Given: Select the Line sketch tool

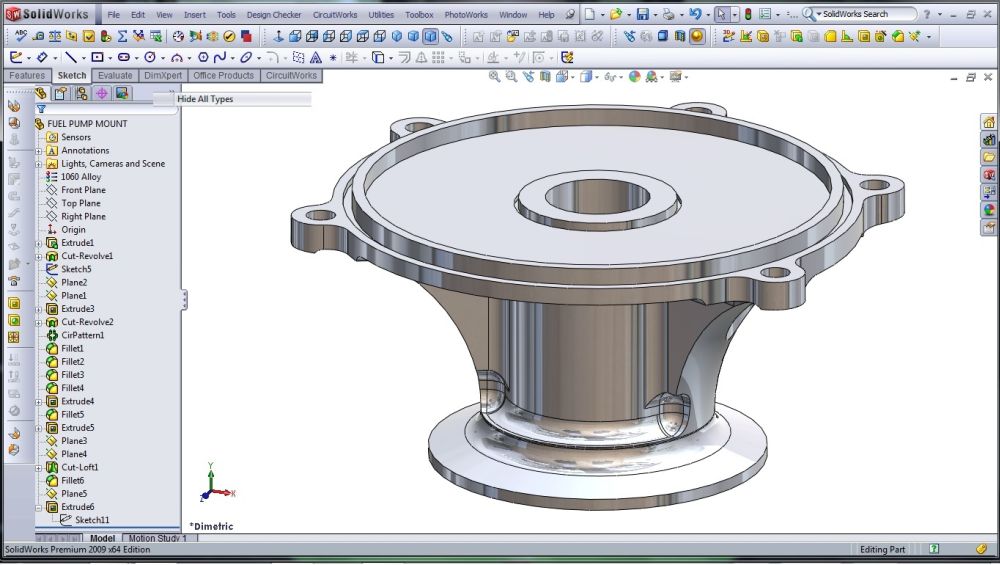Looking at the screenshot, I should (x=71, y=57).
